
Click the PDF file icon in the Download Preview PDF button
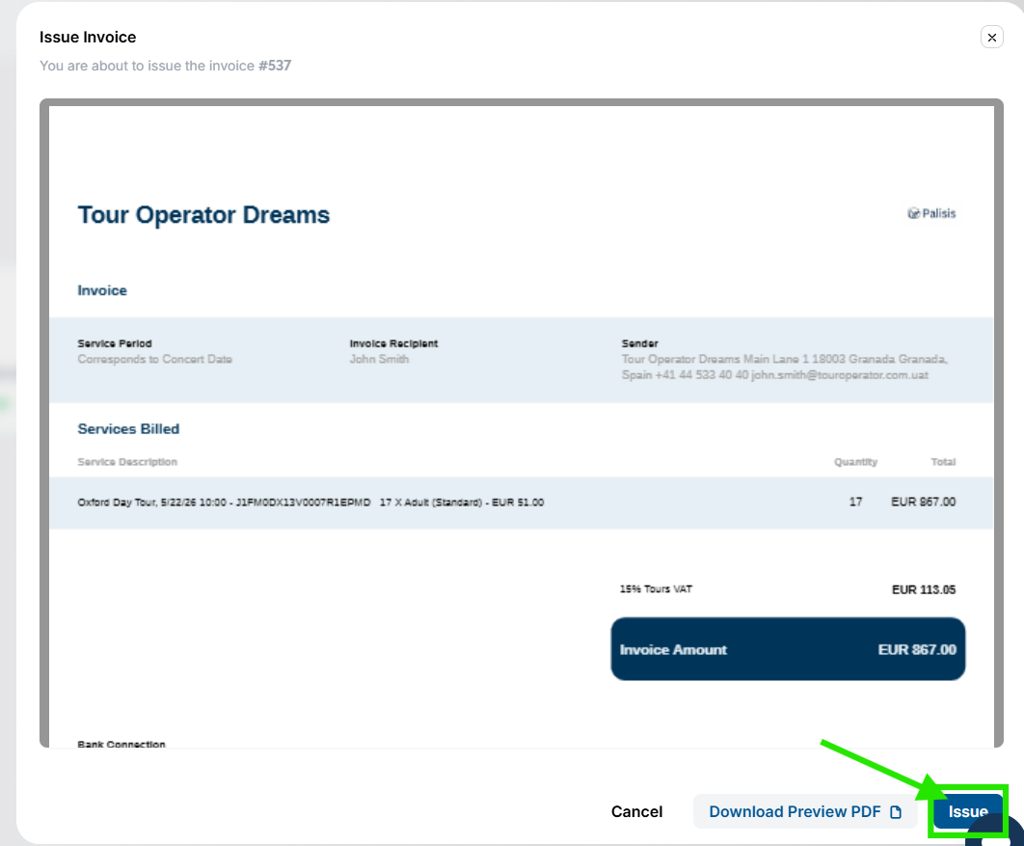pos(896,812)
